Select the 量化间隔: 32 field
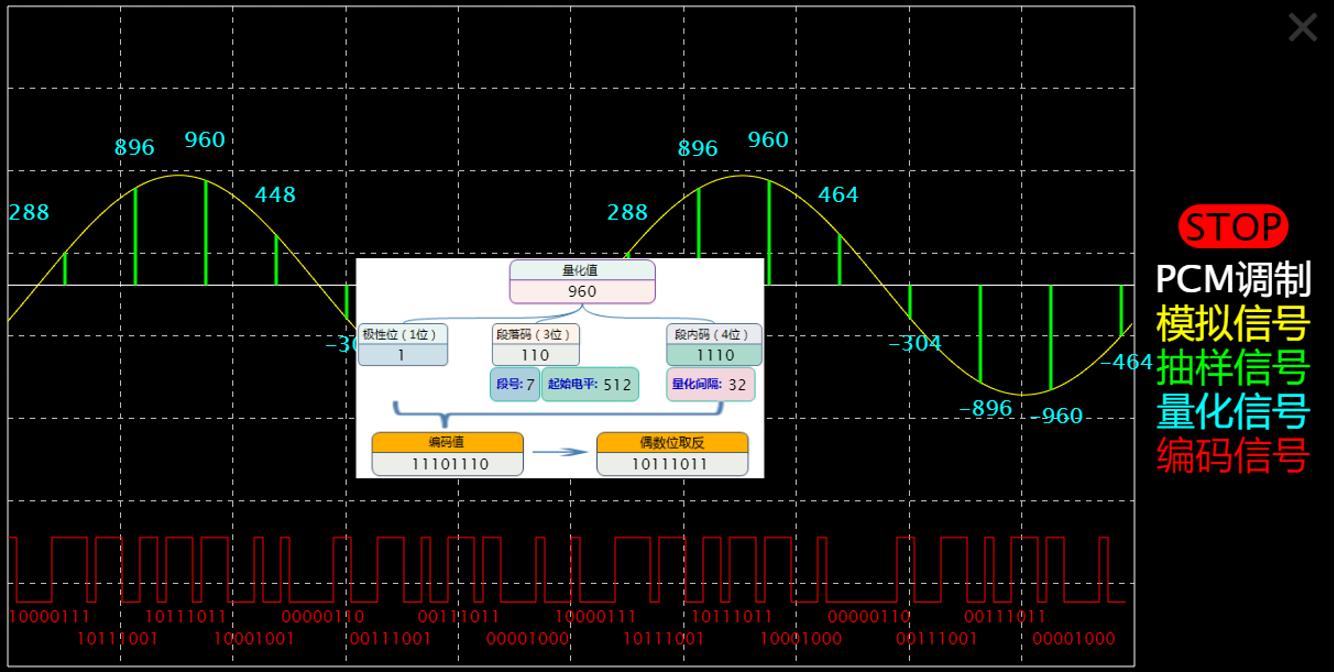This screenshot has height=672, width=1334. [710, 384]
